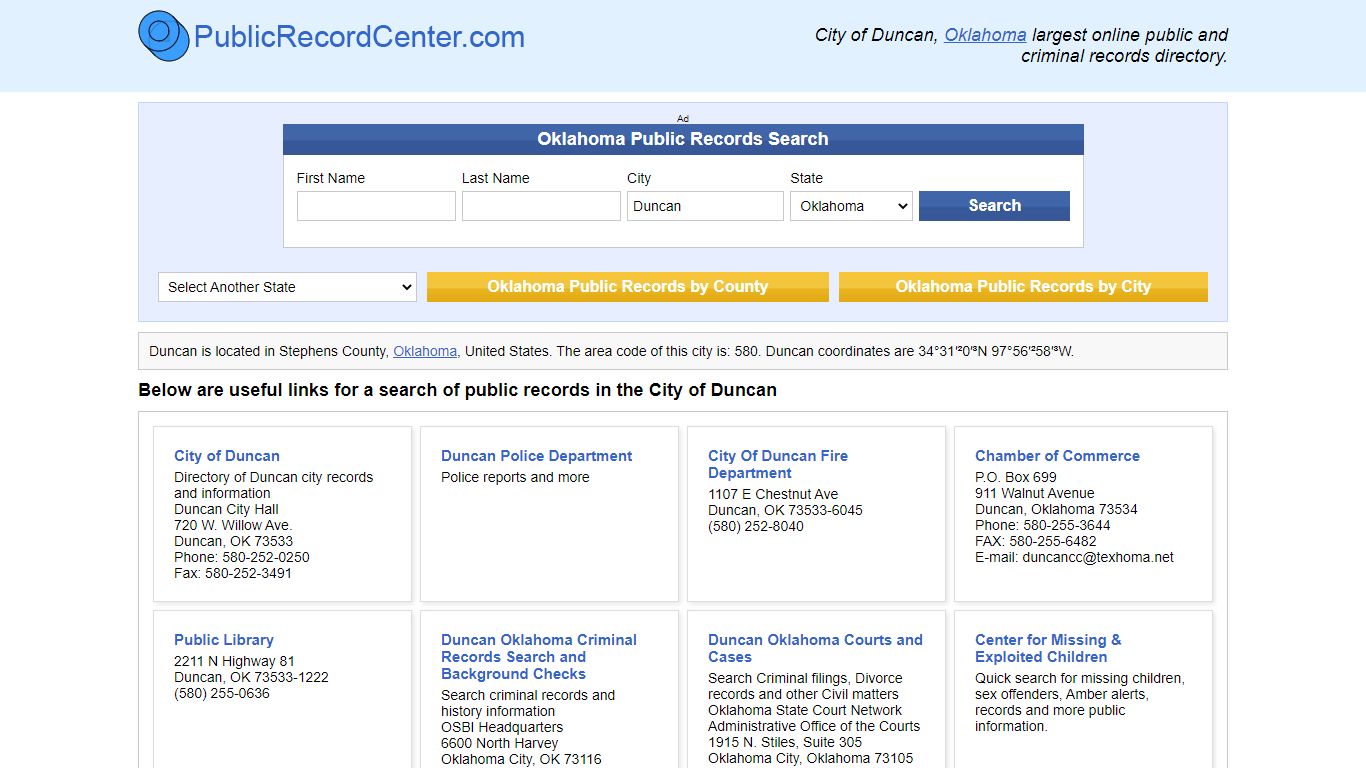The width and height of the screenshot is (1366, 768).
Task: Click the PublicRecordCenter circle logo icon
Action: (x=163, y=36)
